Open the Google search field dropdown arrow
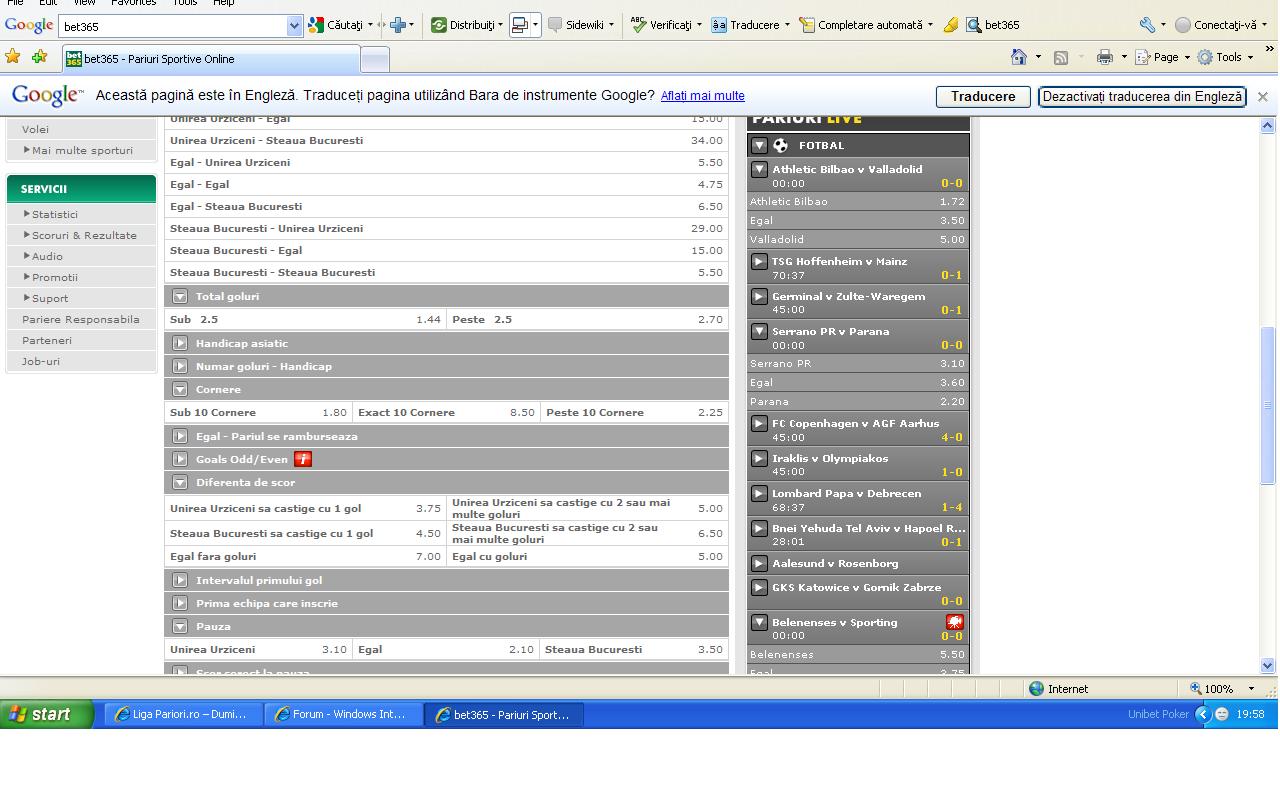The width and height of the screenshot is (1280, 800). coord(294,26)
